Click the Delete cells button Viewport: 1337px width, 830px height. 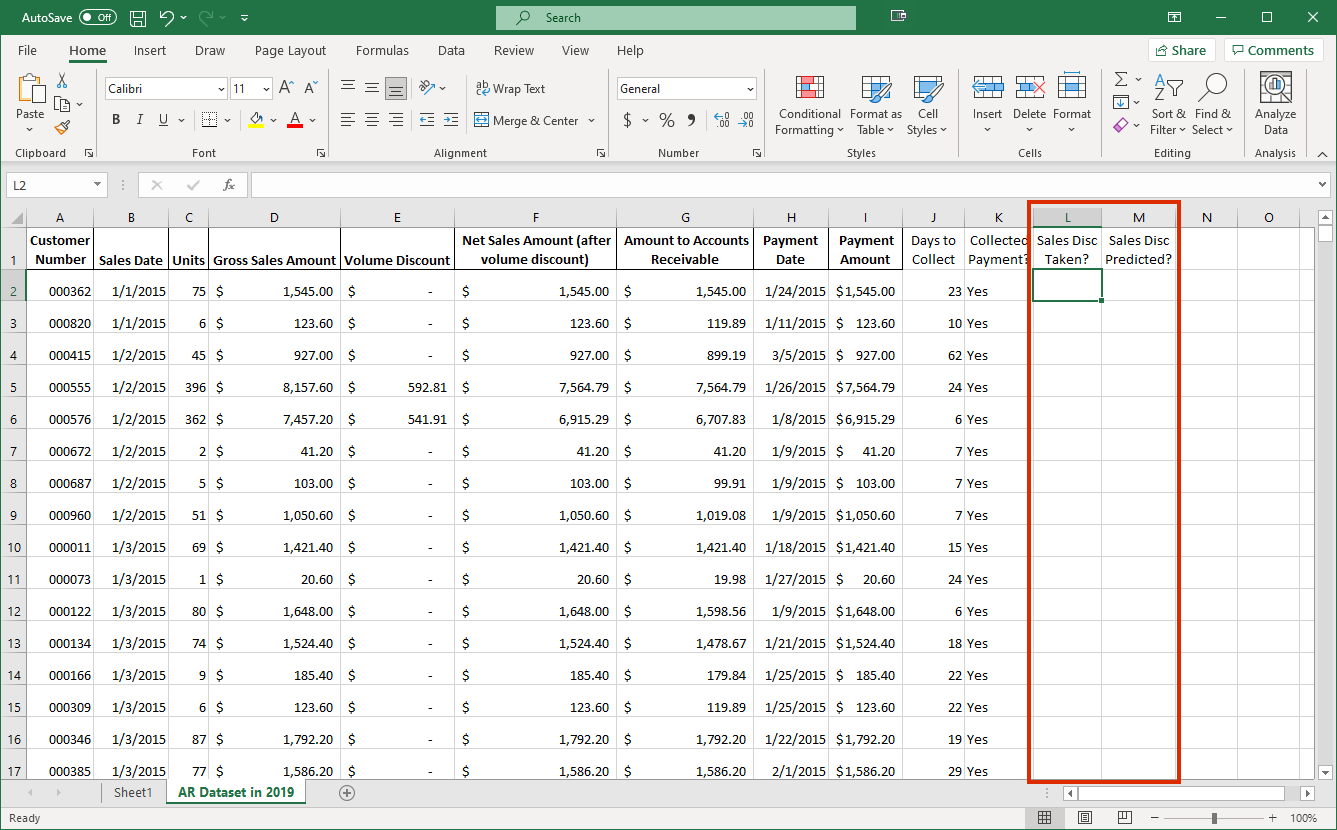point(1029,105)
